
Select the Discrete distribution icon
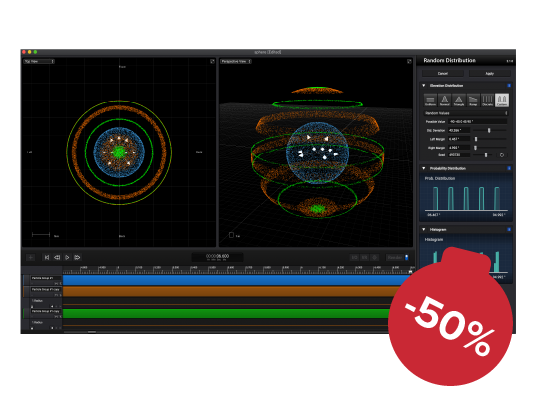tap(487, 100)
